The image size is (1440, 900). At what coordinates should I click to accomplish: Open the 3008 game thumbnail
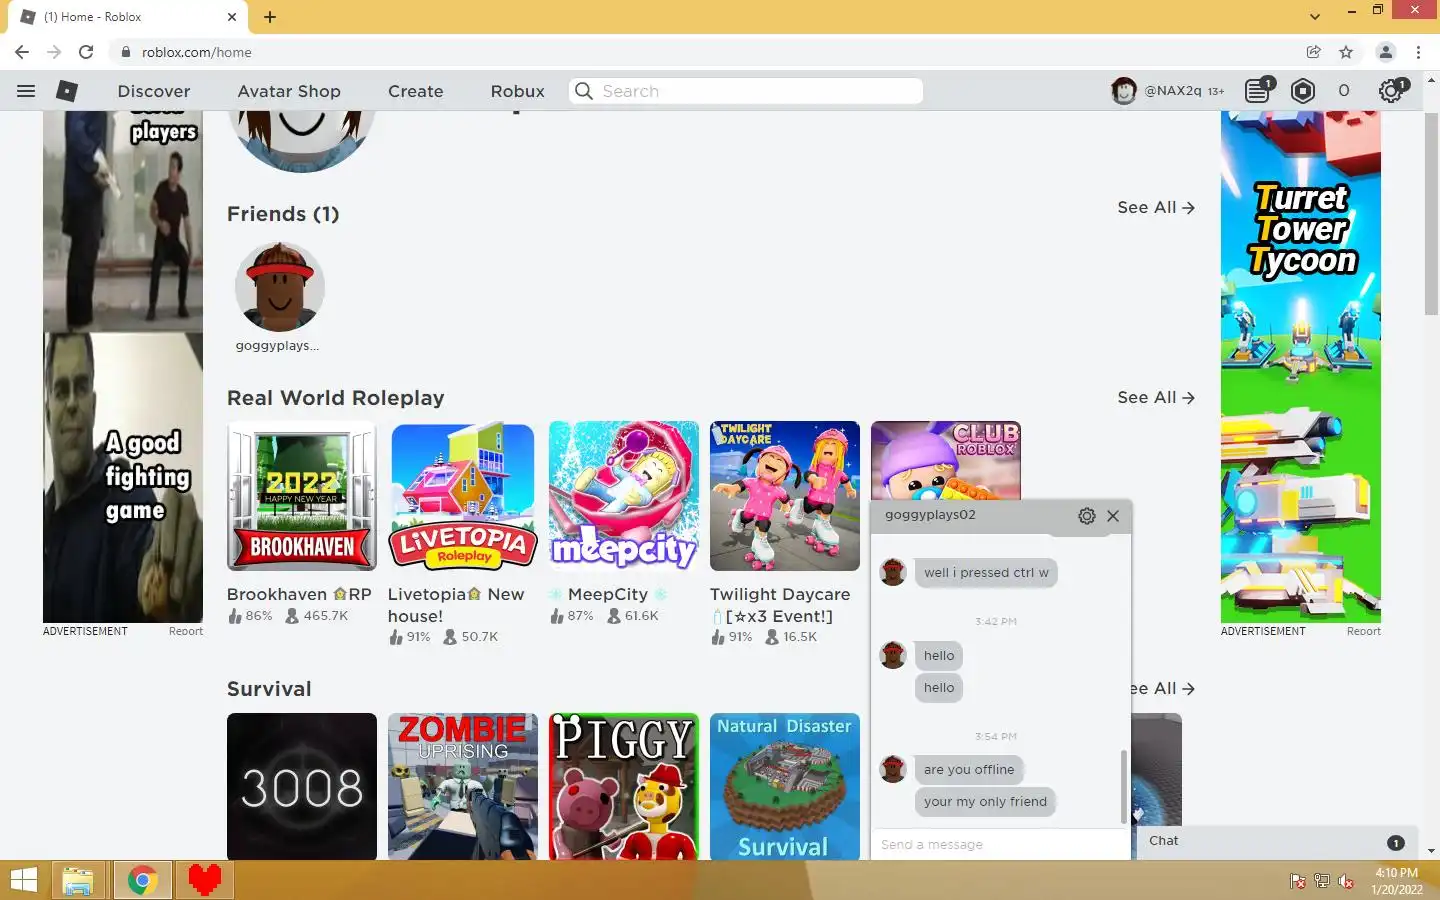click(302, 786)
